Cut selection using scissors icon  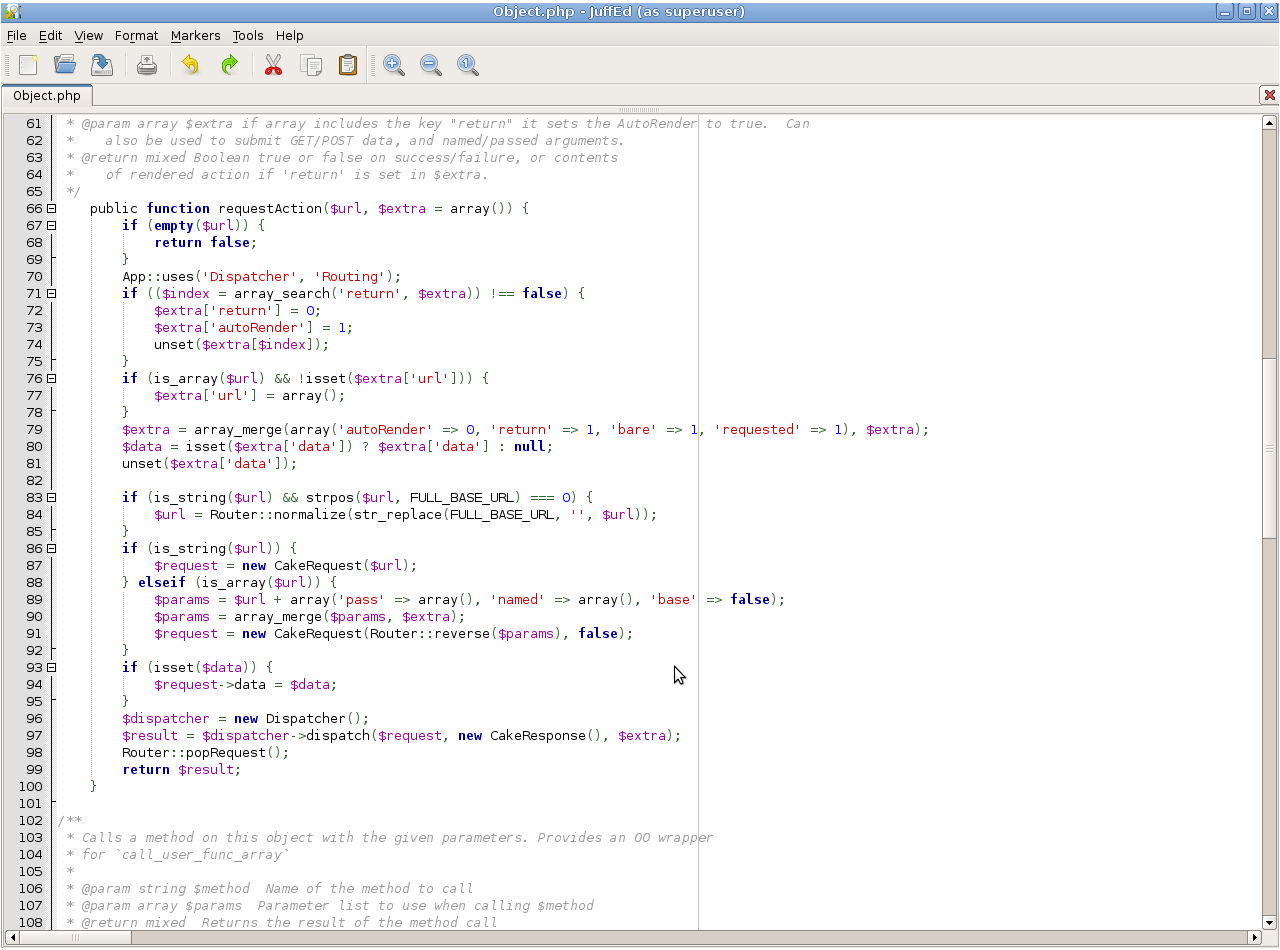[x=273, y=65]
